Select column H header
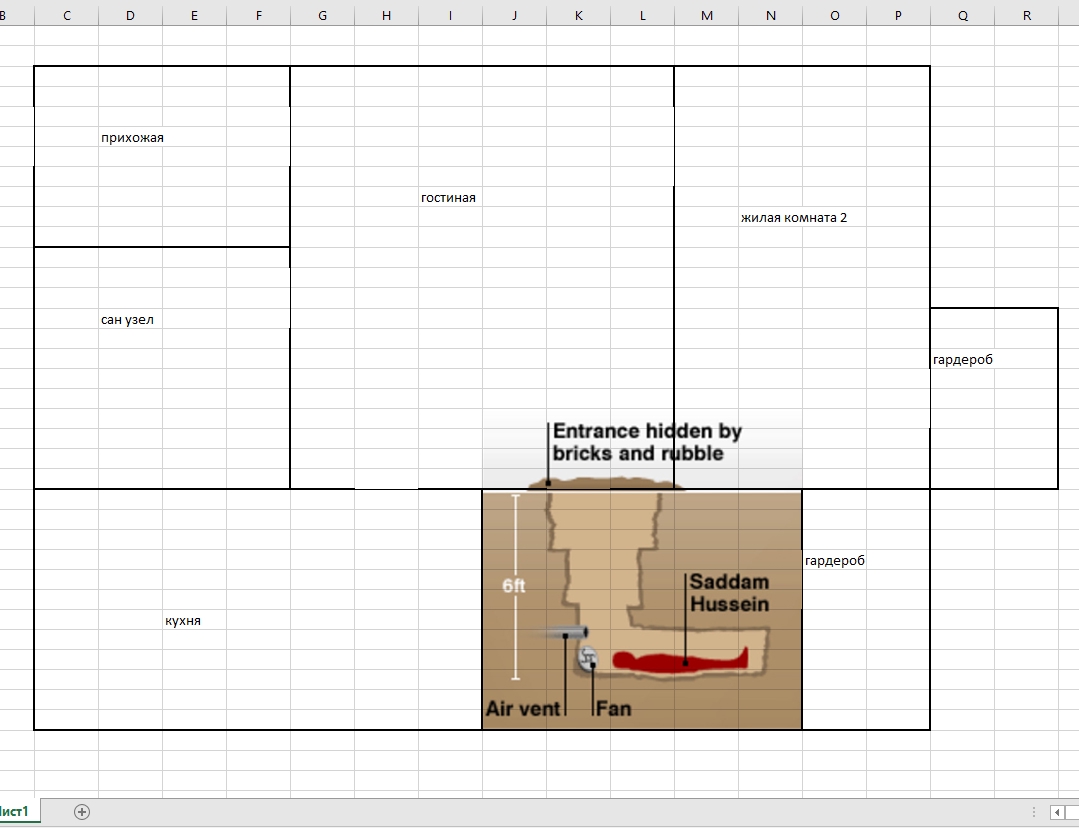The height and width of the screenshot is (828, 1079). point(387,15)
